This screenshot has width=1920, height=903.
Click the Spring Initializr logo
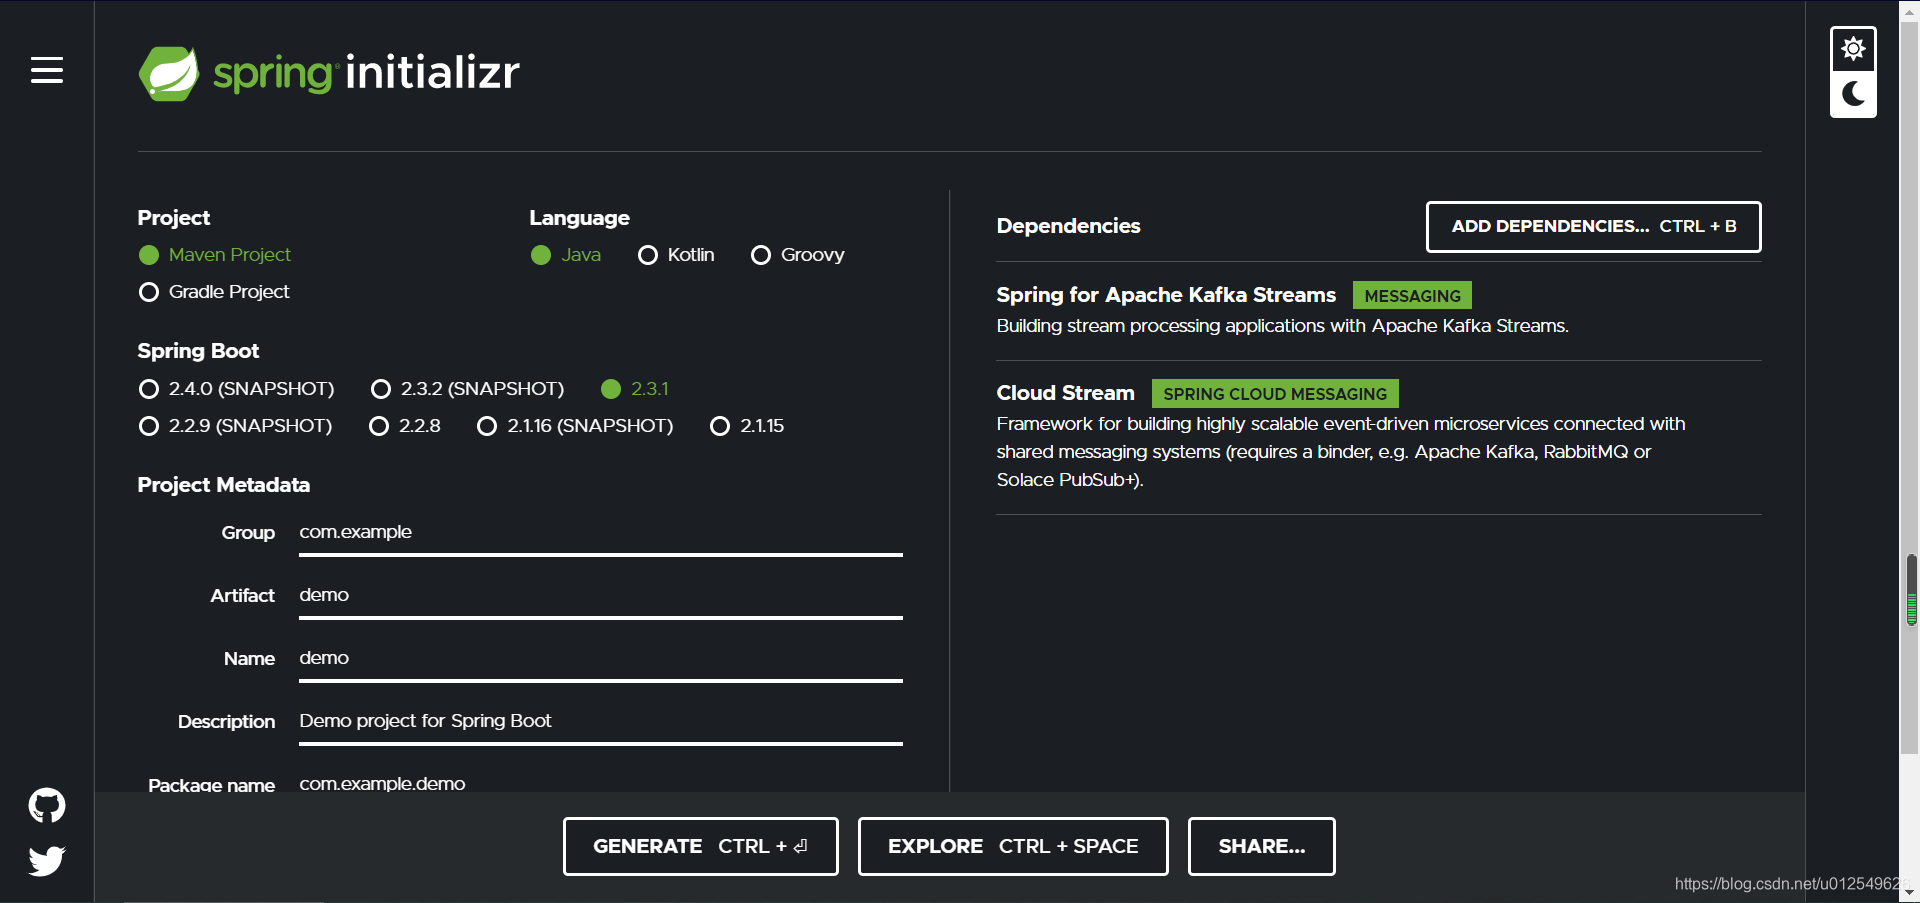(328, 72)
